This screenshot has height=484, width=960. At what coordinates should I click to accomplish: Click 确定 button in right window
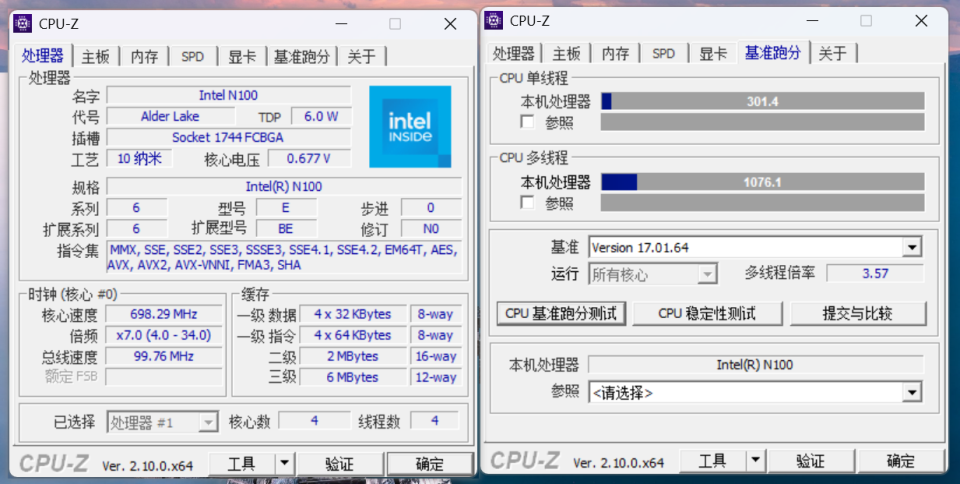tap(901, 460)
